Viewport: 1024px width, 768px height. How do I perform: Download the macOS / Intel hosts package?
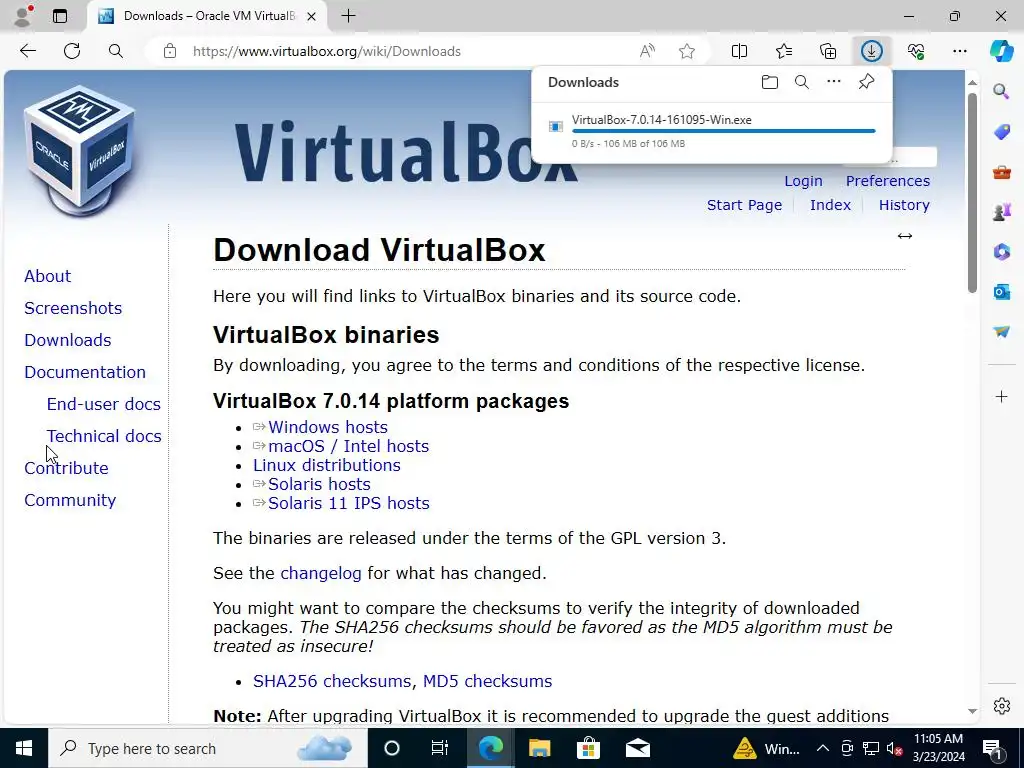(349, 446)
